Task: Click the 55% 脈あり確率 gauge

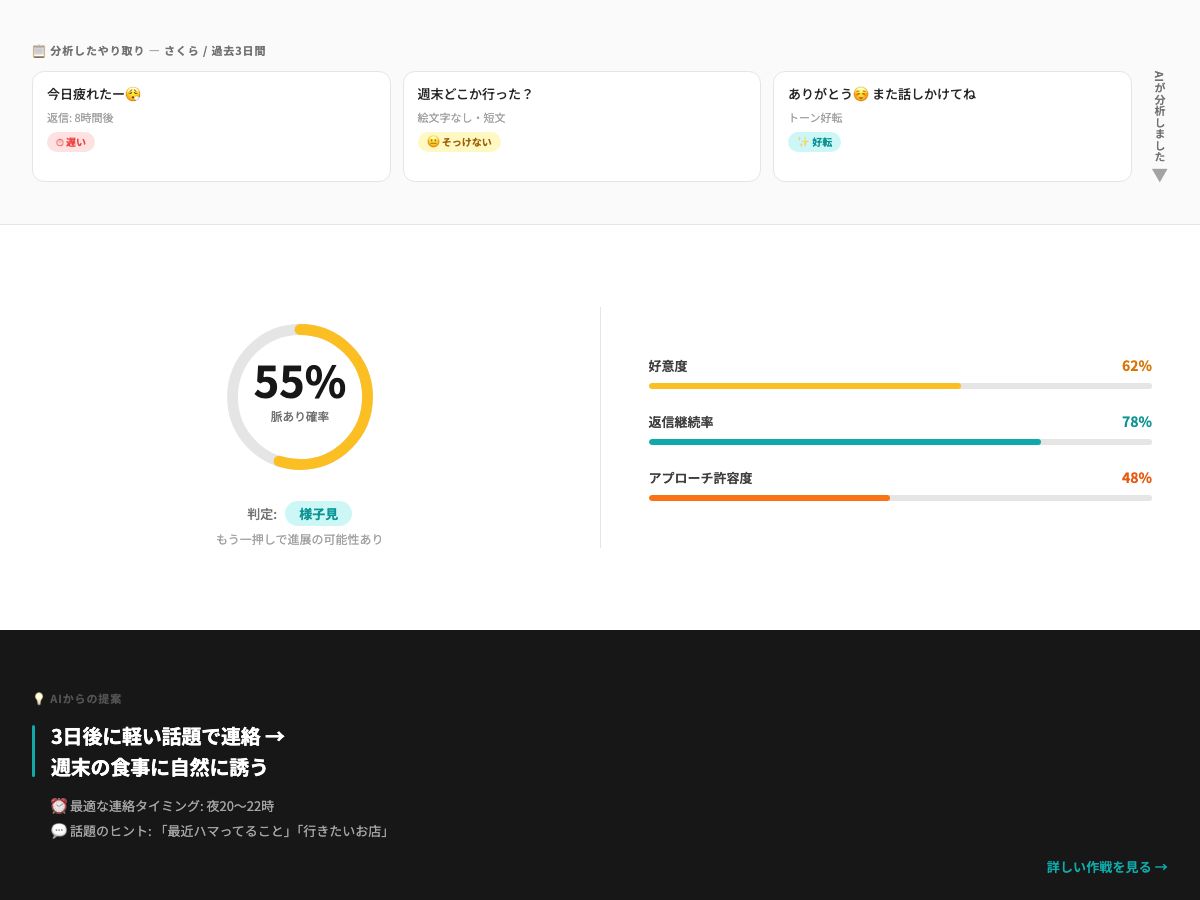Action: pyautogui.click(x=300, y=396)
